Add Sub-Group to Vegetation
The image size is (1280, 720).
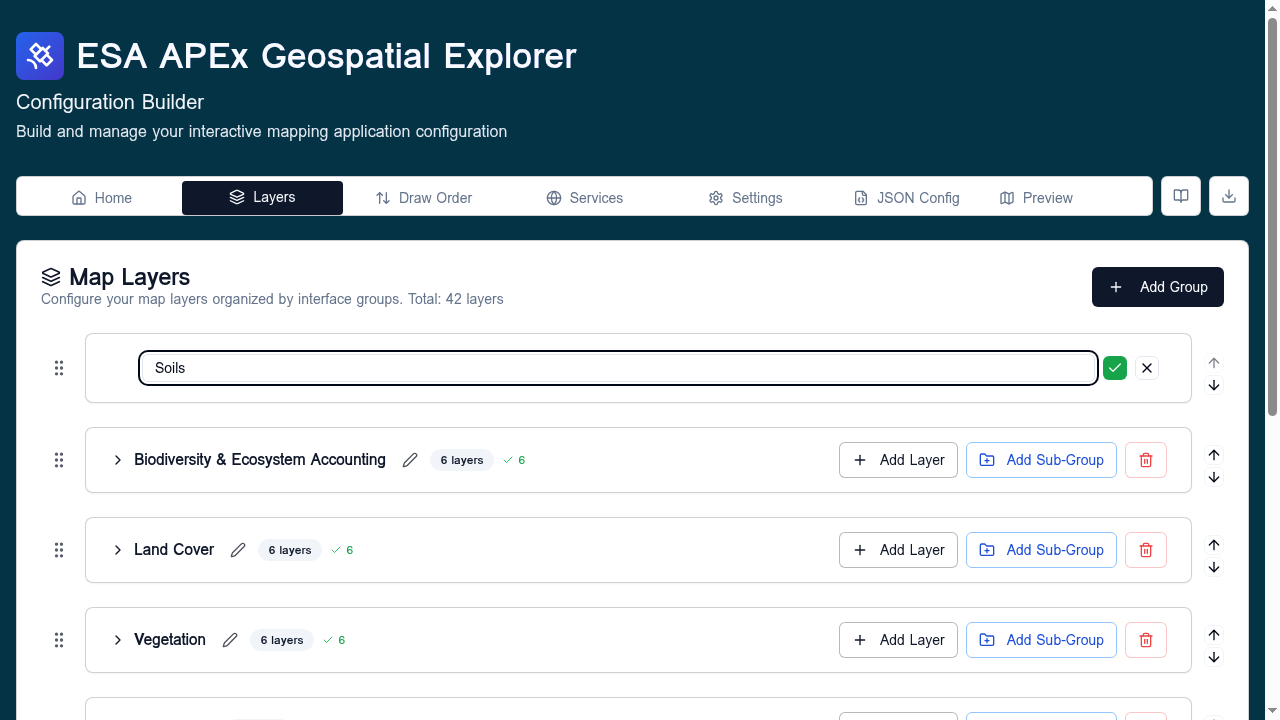(x=1041, y=640)
